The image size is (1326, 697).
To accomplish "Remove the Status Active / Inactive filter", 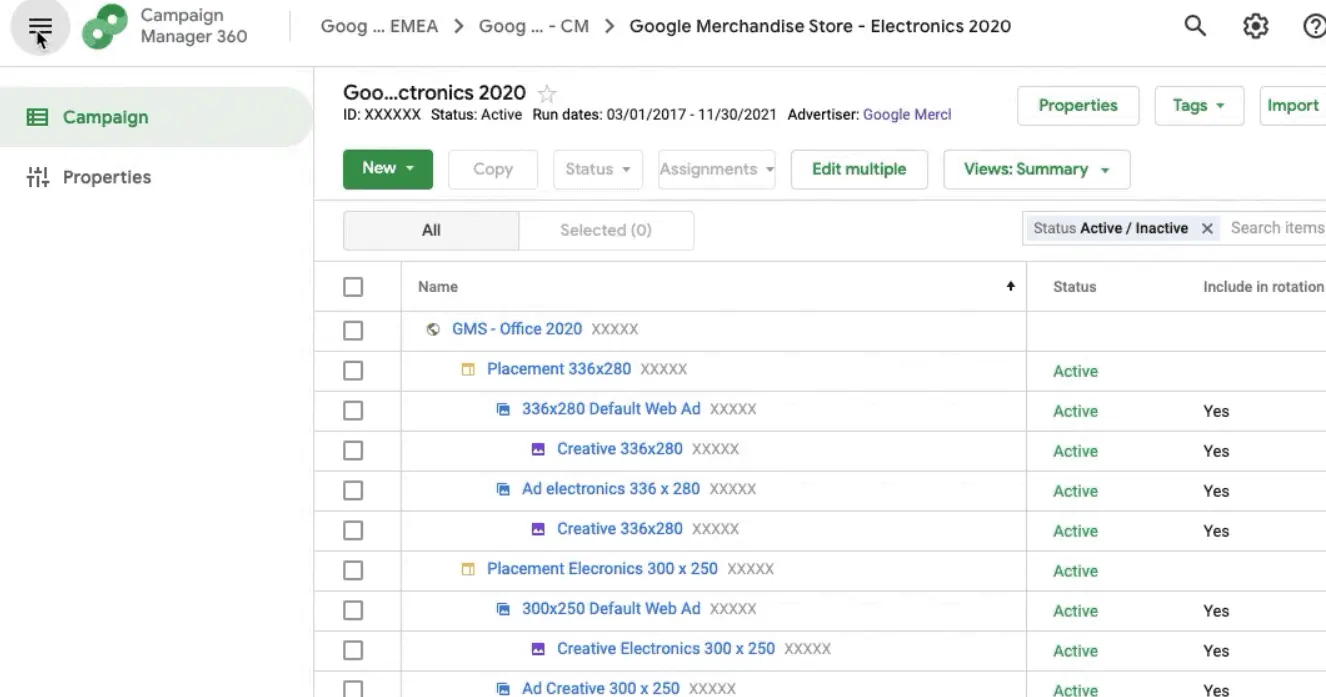I will [x=1207, y=228].
